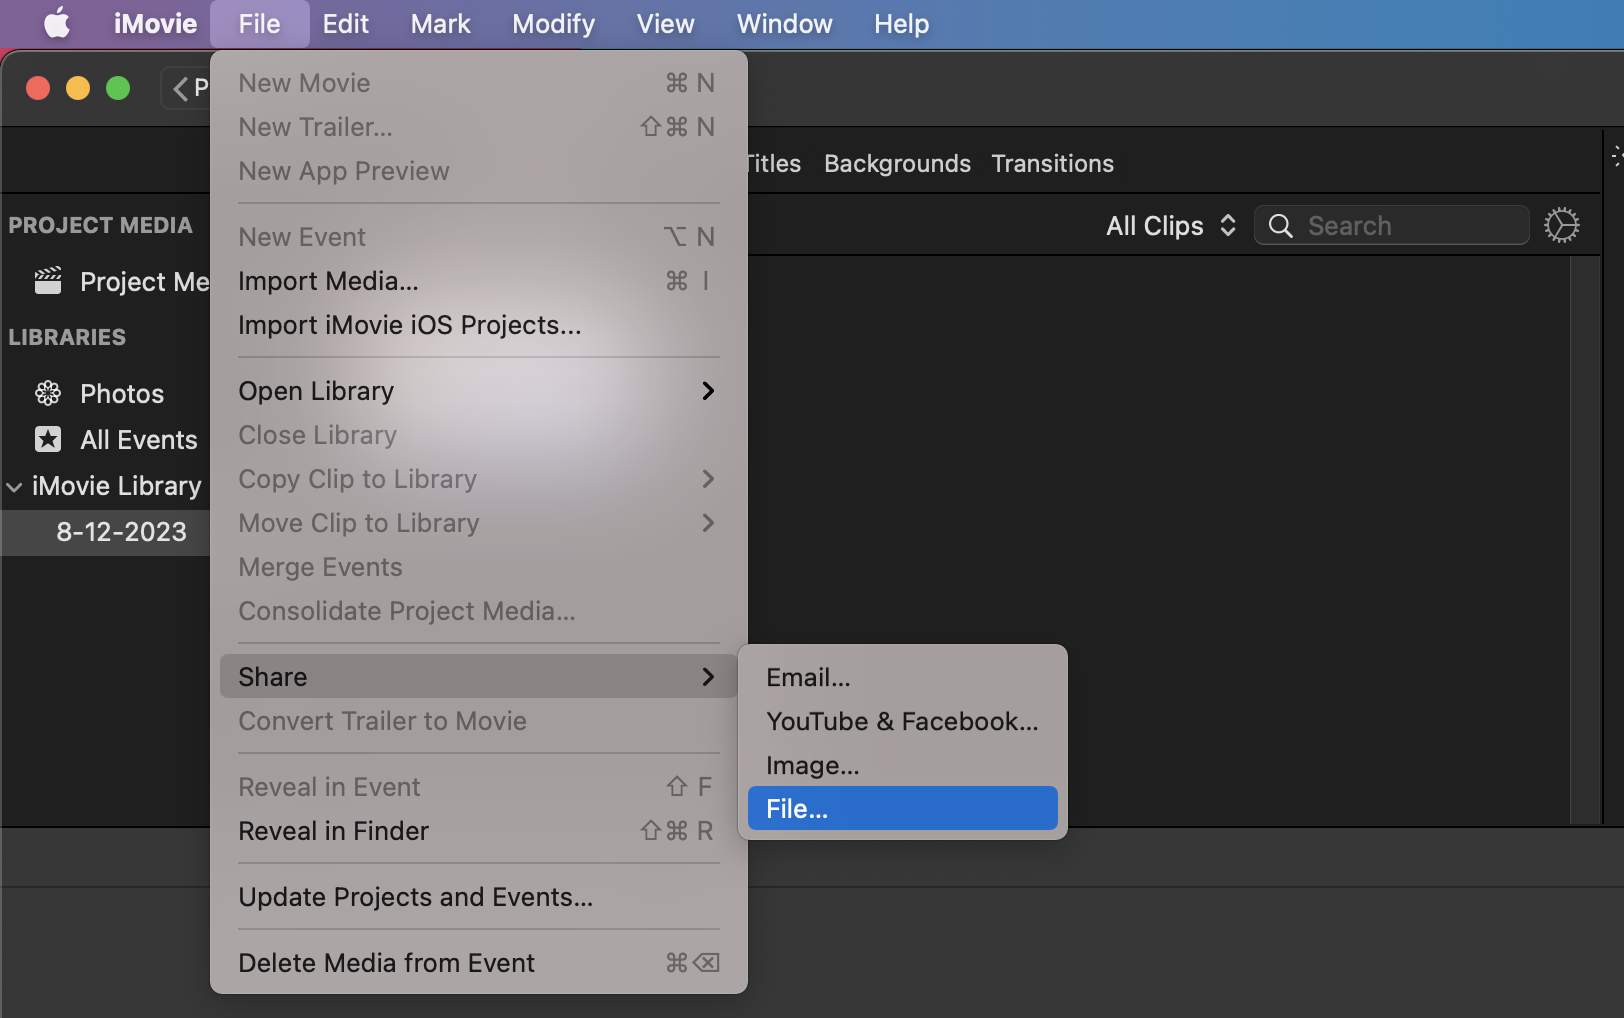Viewport: 1624px width, 1018px height.
Task: Select the highlighted File... share option
Action: tap(901, 808)
